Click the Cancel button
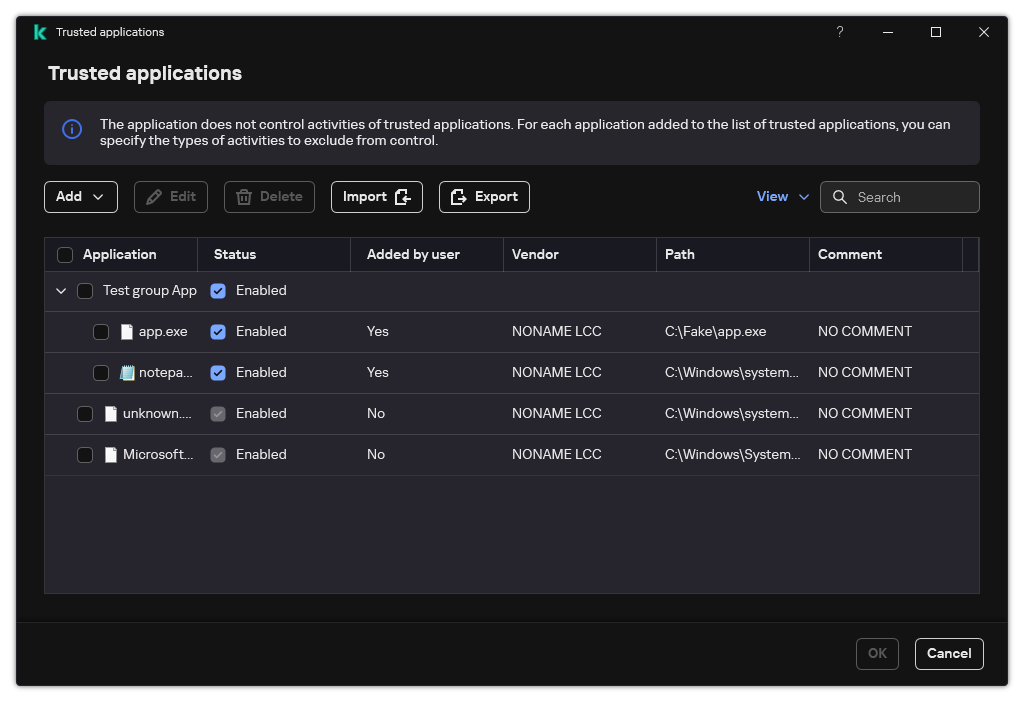The height and width of the screenshot is (702, 1024). 949,654
